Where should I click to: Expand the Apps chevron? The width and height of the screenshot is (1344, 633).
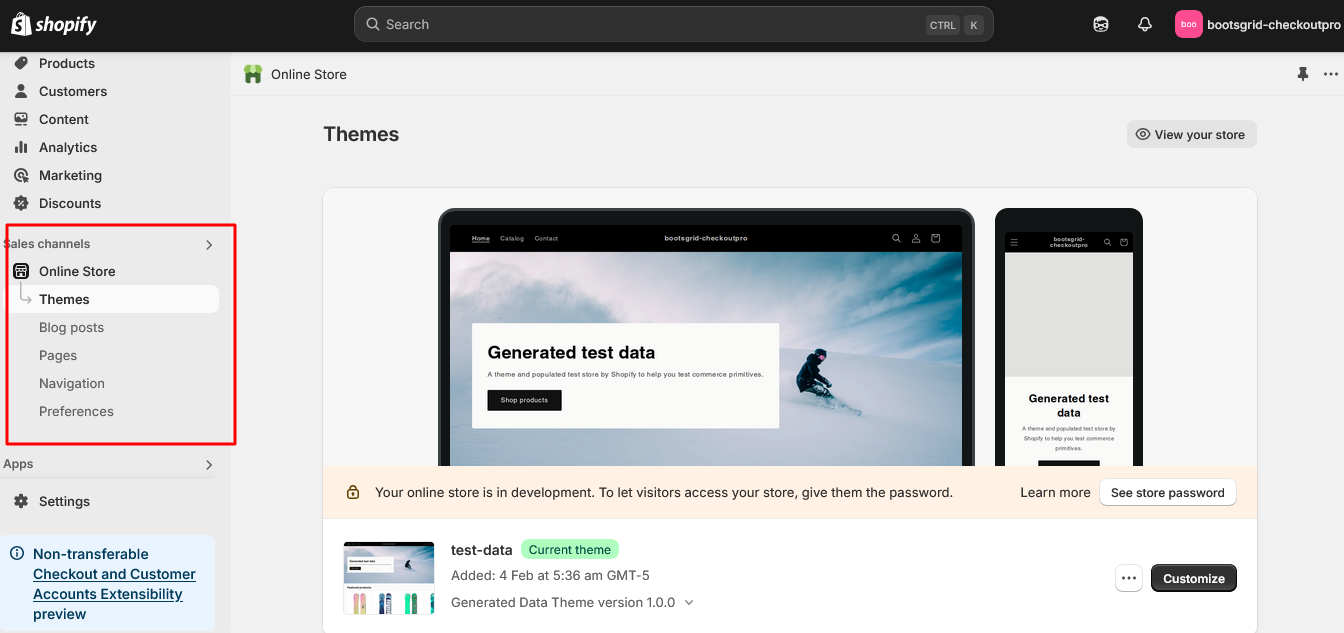(x=209, y=465)
